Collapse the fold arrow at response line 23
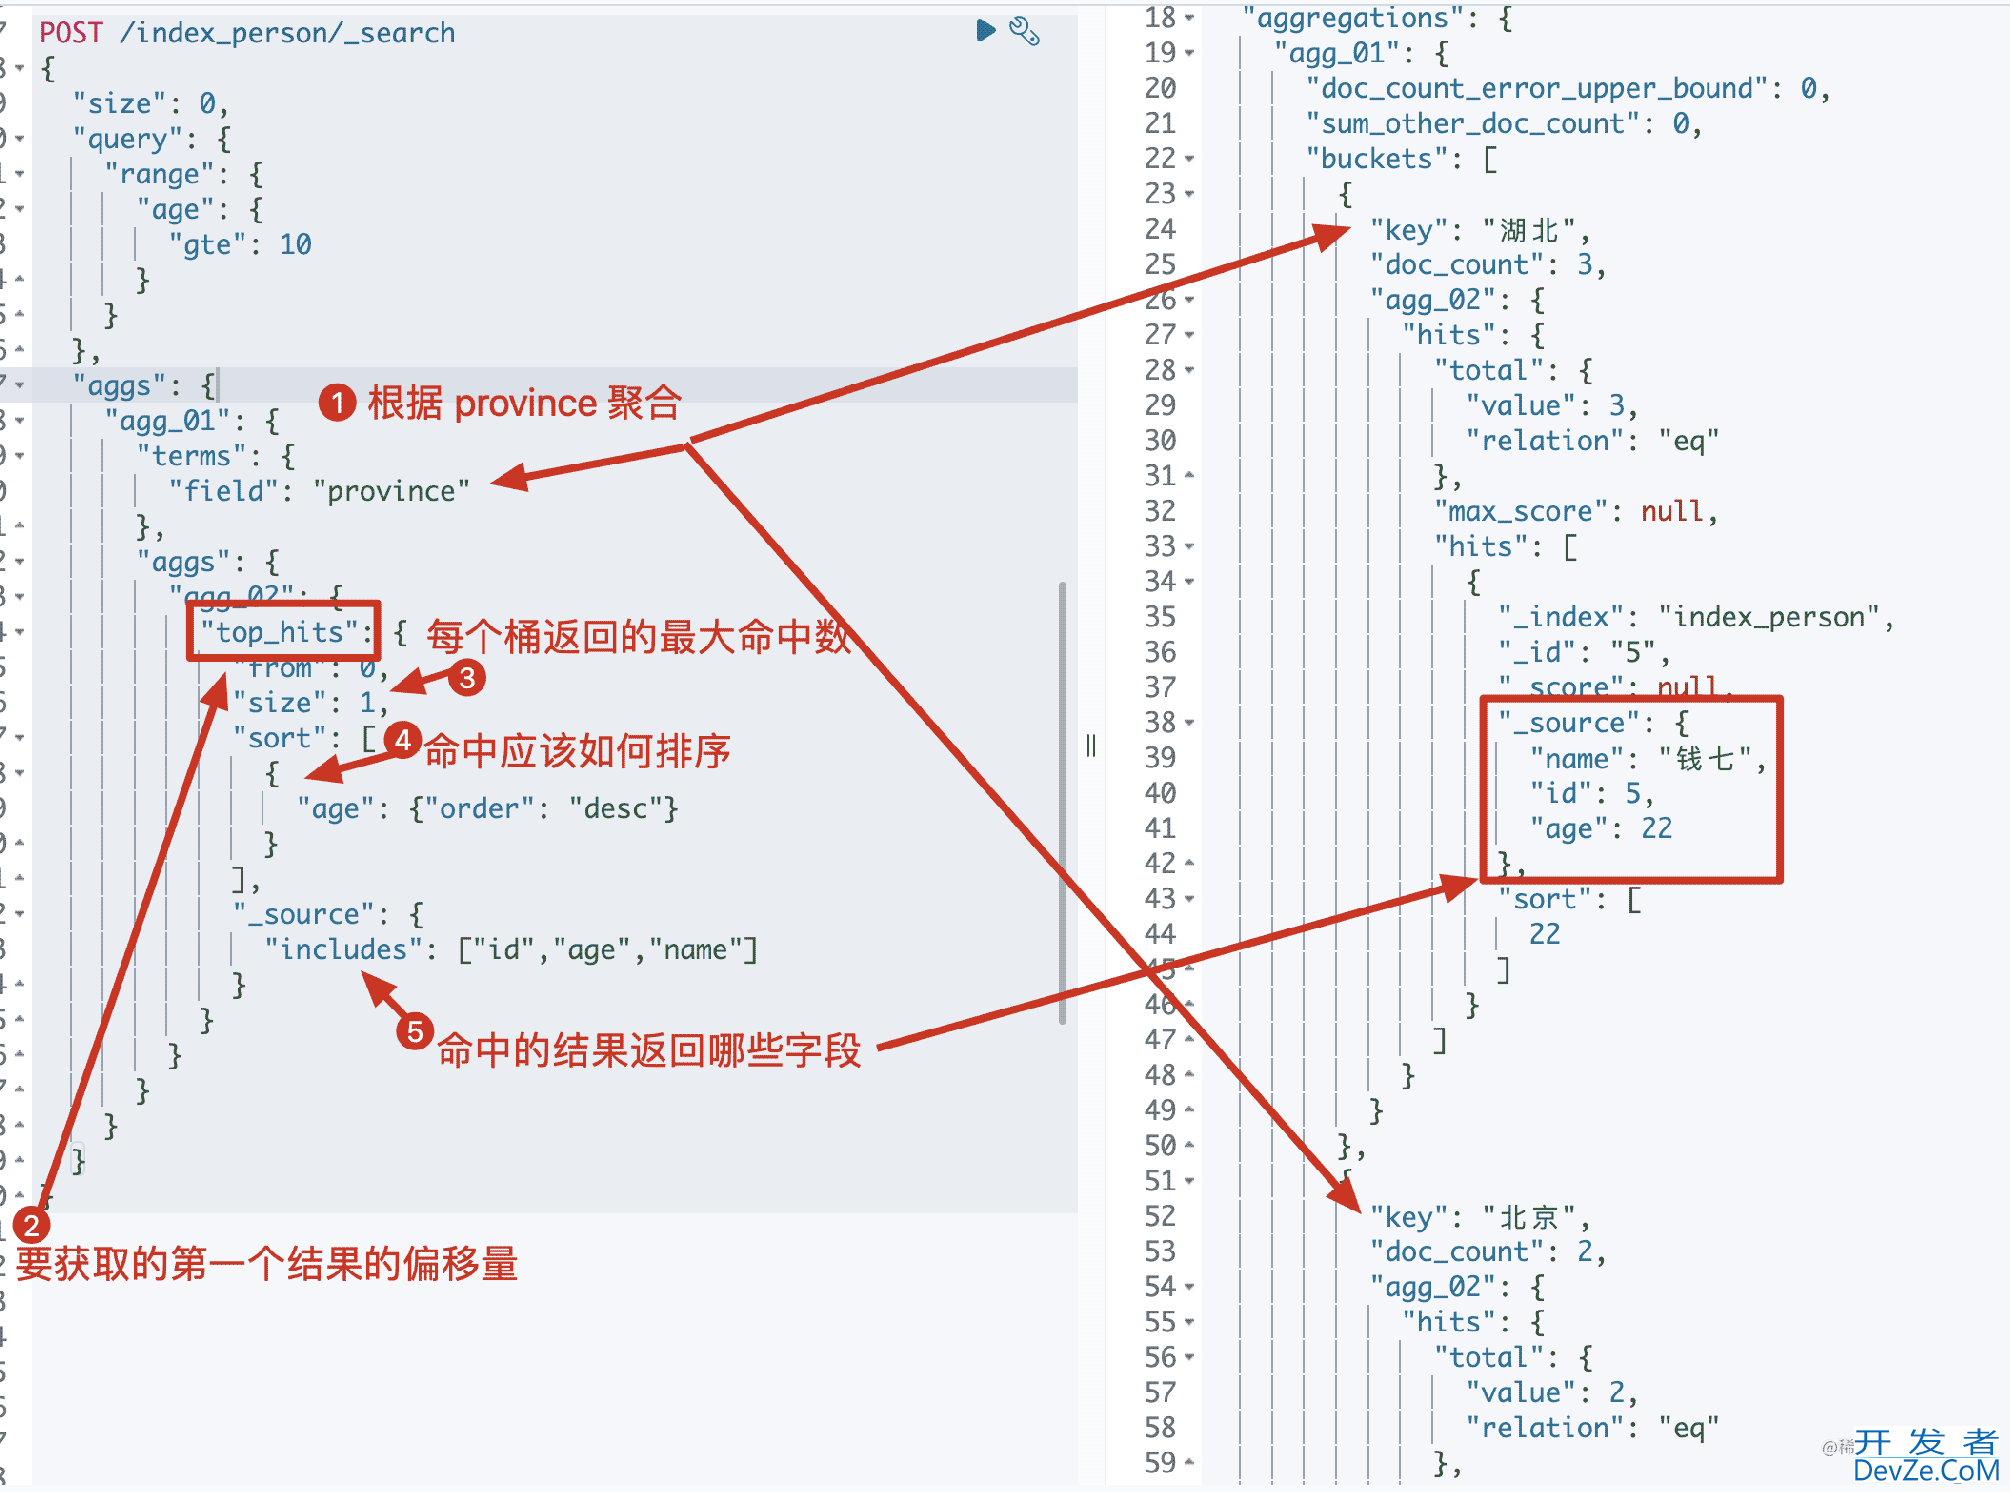 [x=1189, y=194]
